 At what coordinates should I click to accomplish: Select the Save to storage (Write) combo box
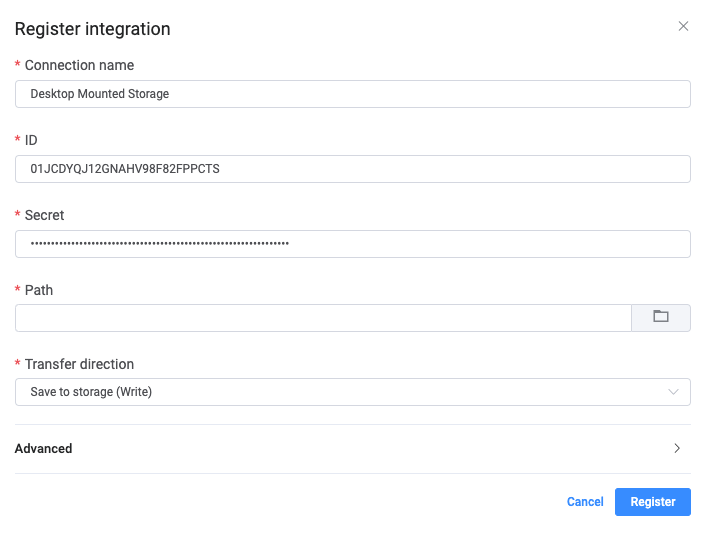pyautogui.click(x=340, y=392)
